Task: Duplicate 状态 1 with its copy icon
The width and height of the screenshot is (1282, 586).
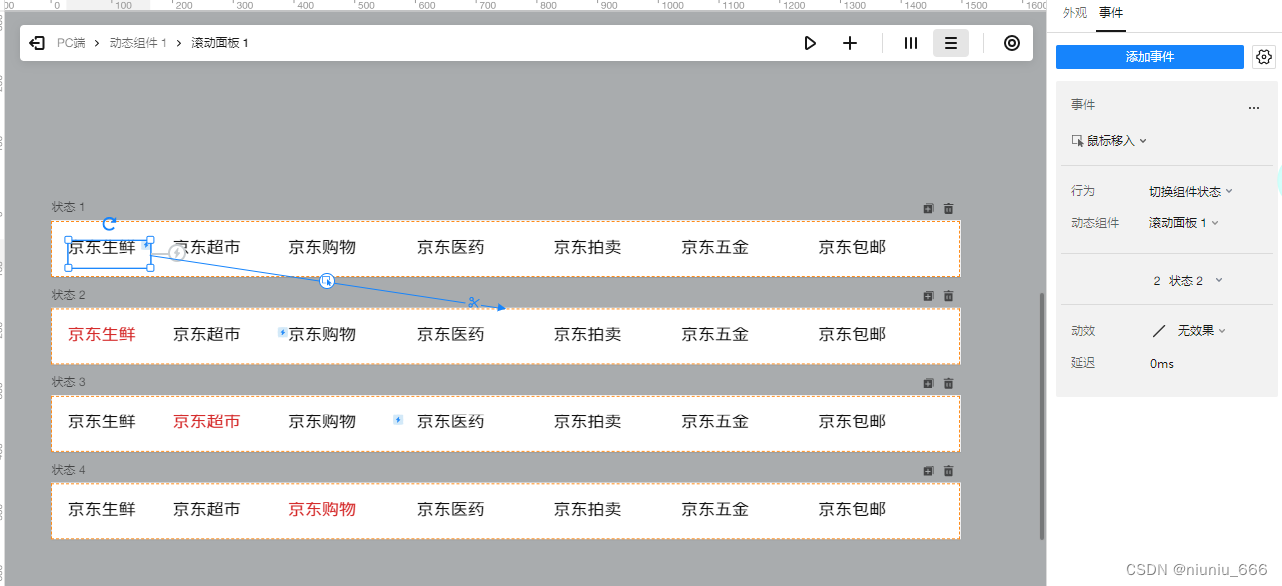Action: (x=928, y=208)
